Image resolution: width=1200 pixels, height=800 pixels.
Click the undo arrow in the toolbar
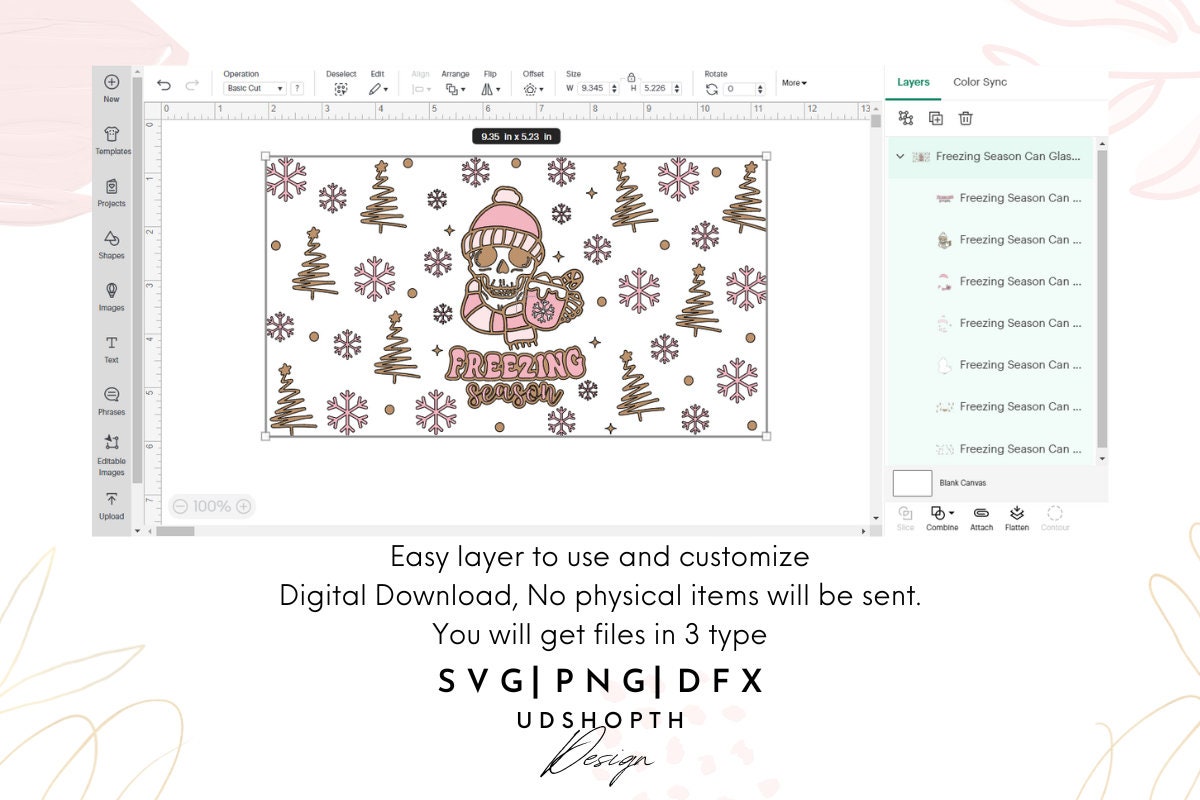coord(163,85)
